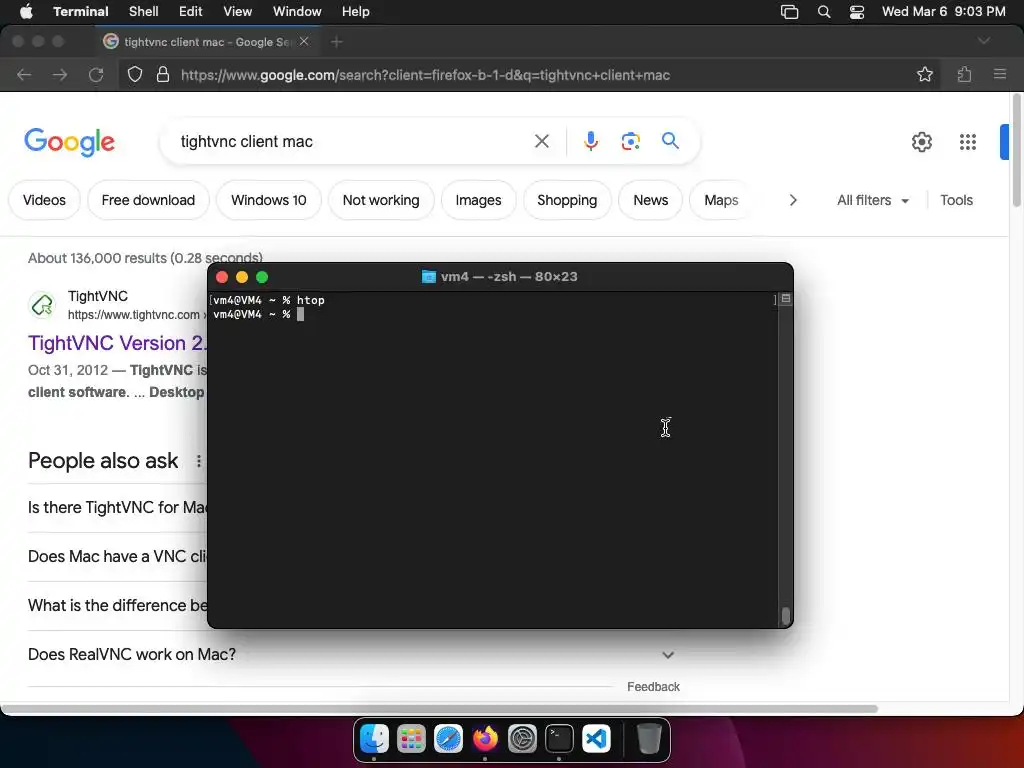Screen dimensions: 1024x768
Task: Expand What is the difference question
Action: 118,605
